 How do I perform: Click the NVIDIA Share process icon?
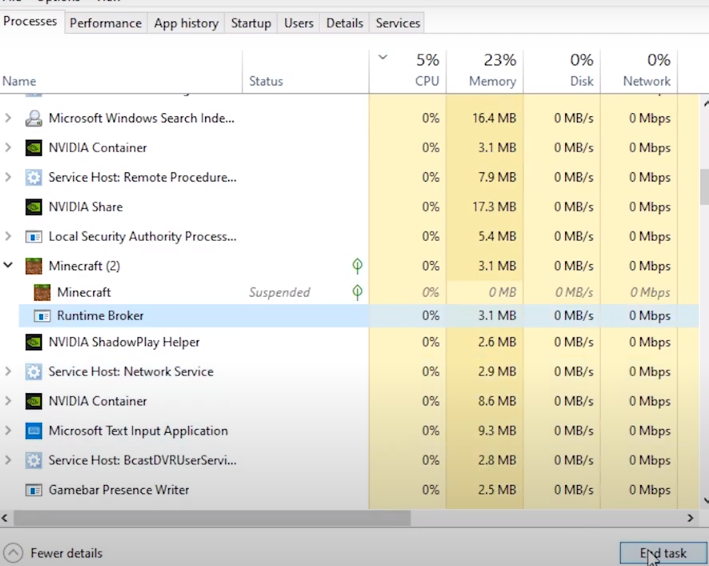33,207
